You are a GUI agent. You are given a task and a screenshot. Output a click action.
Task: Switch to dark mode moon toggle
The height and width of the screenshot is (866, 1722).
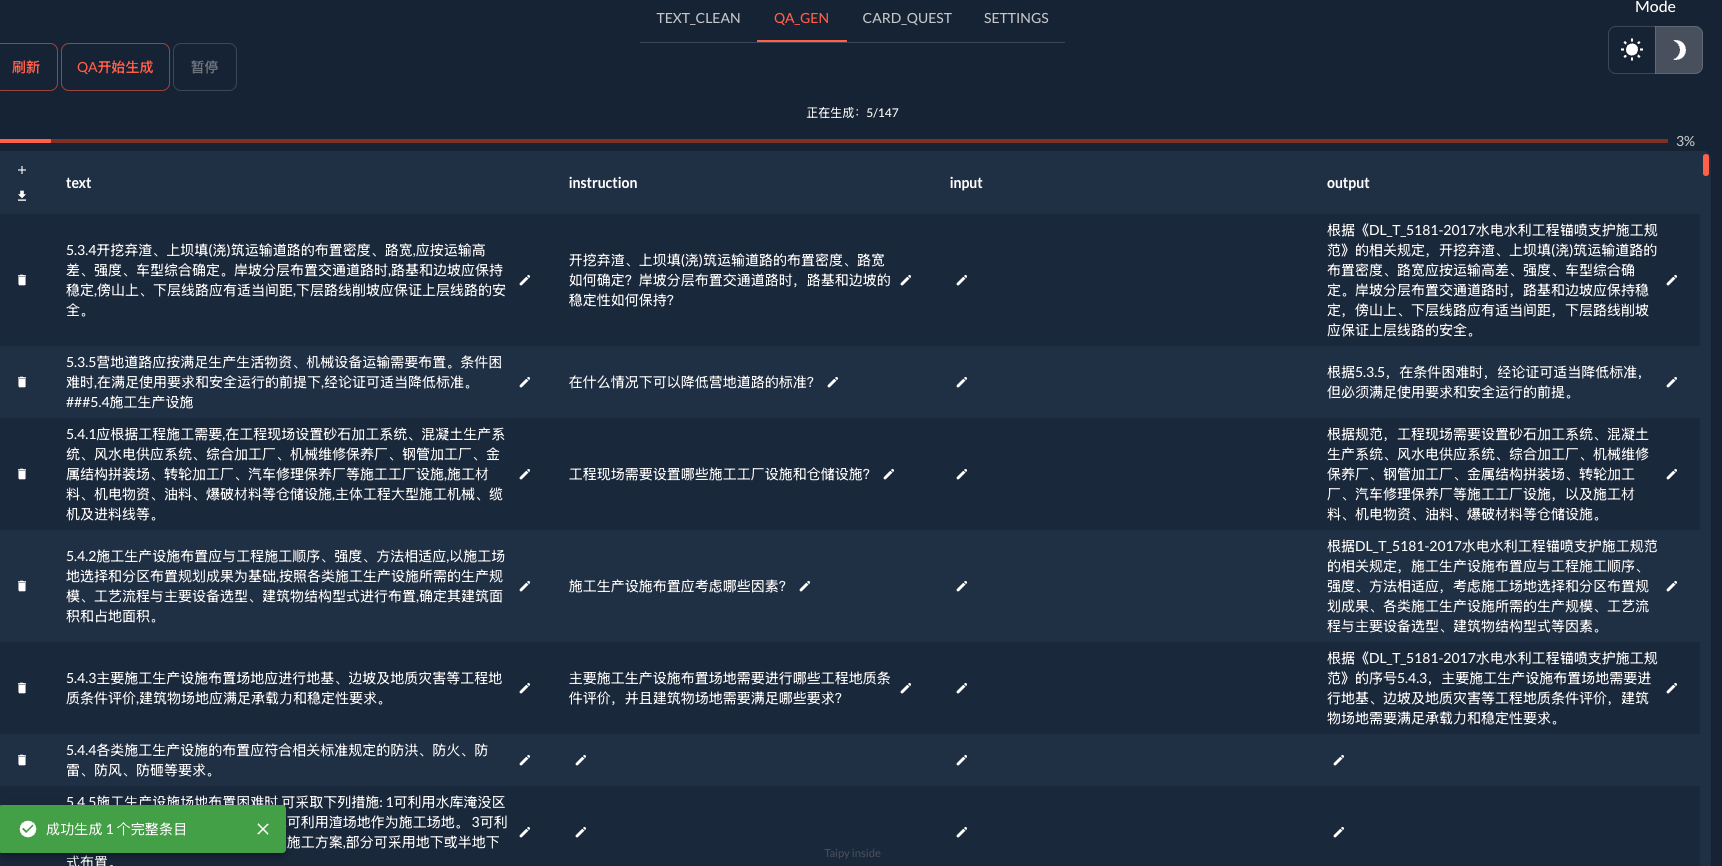click(1679, 50)
